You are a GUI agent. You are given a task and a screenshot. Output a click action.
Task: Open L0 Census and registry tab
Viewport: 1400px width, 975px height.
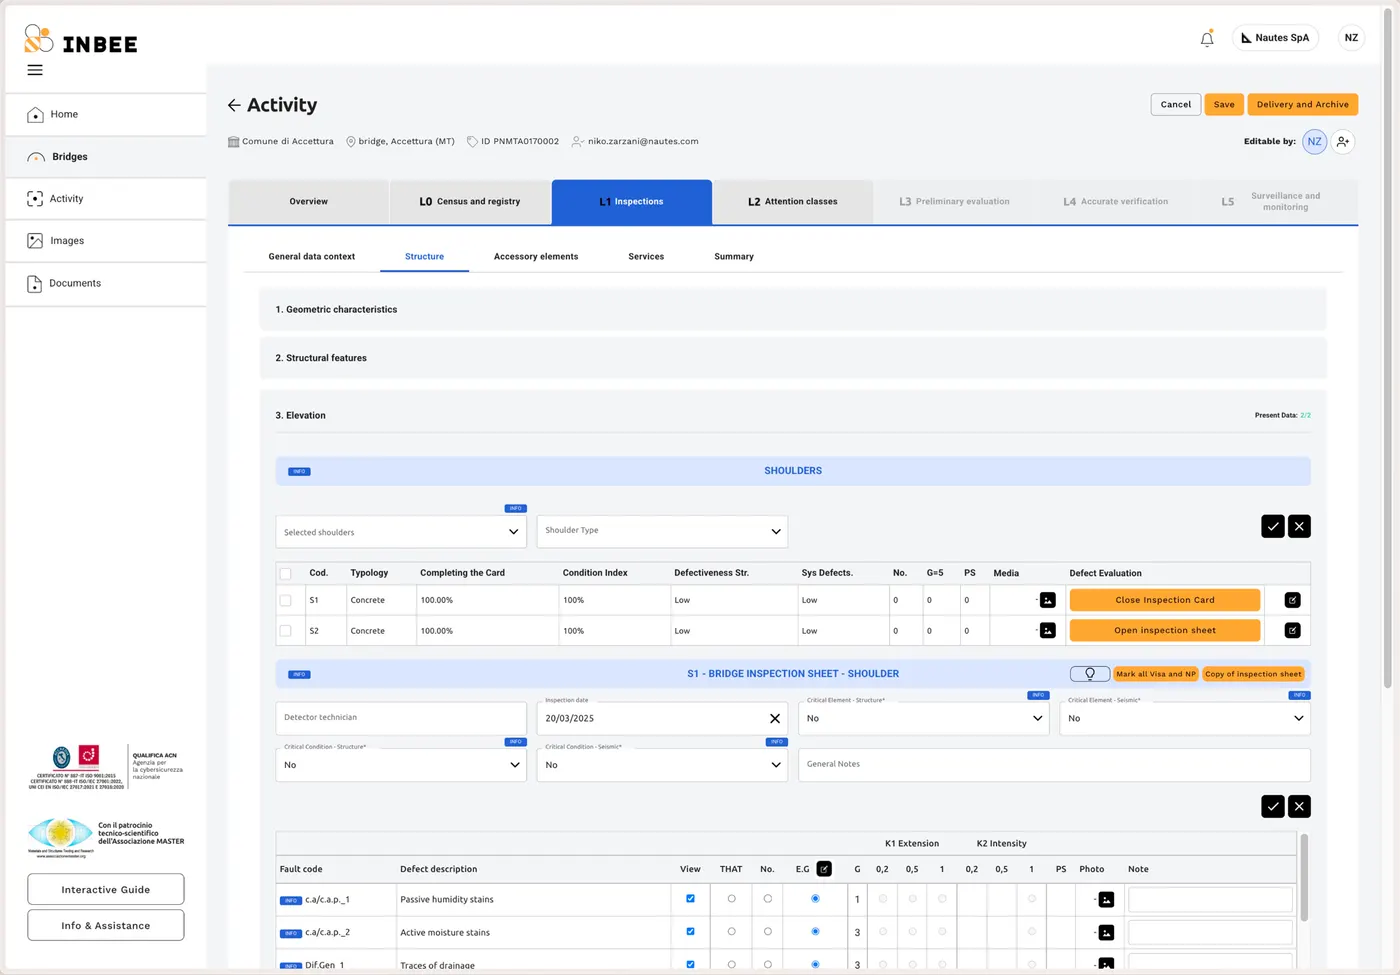coord(470,202)
